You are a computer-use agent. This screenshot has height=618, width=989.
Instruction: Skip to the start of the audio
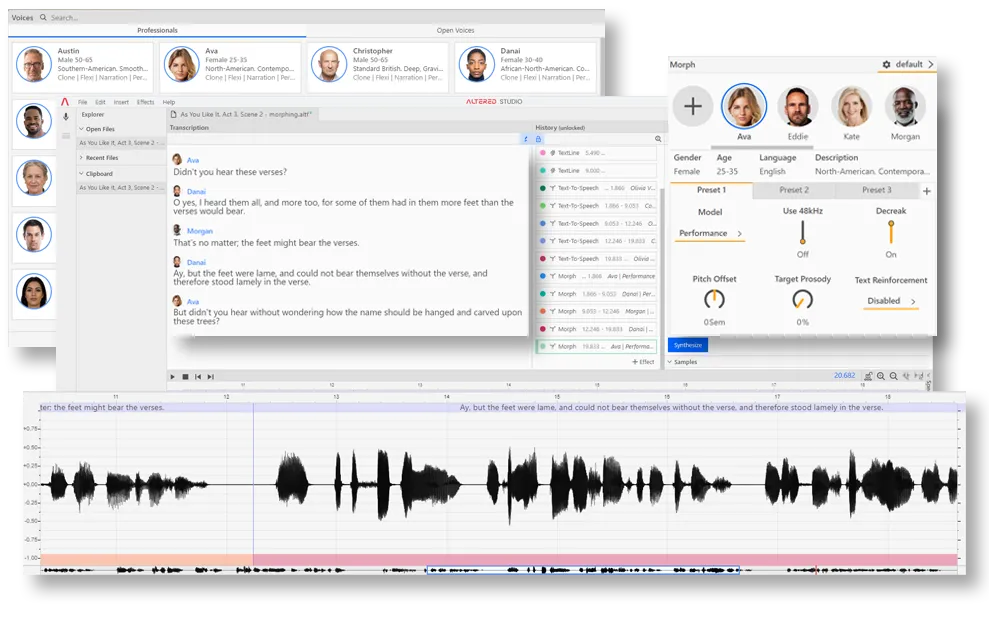point(198,376)
